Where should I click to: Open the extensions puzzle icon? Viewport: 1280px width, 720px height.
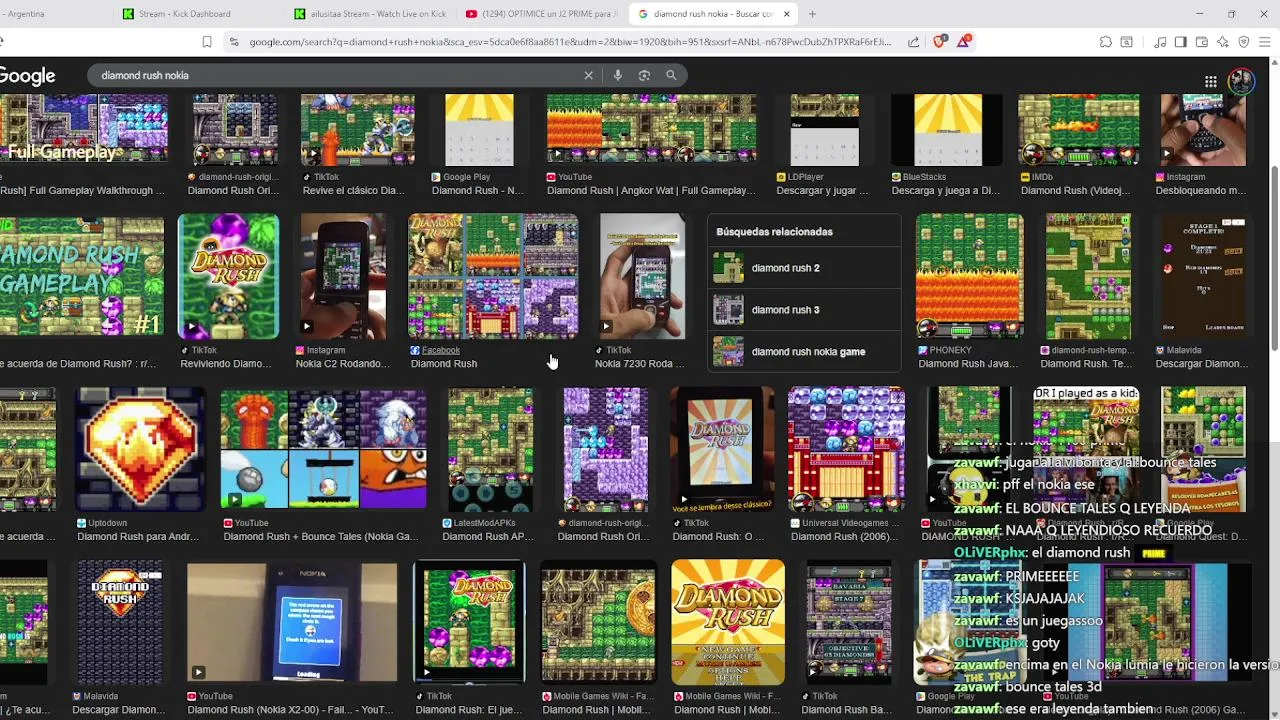point(1105,42)
